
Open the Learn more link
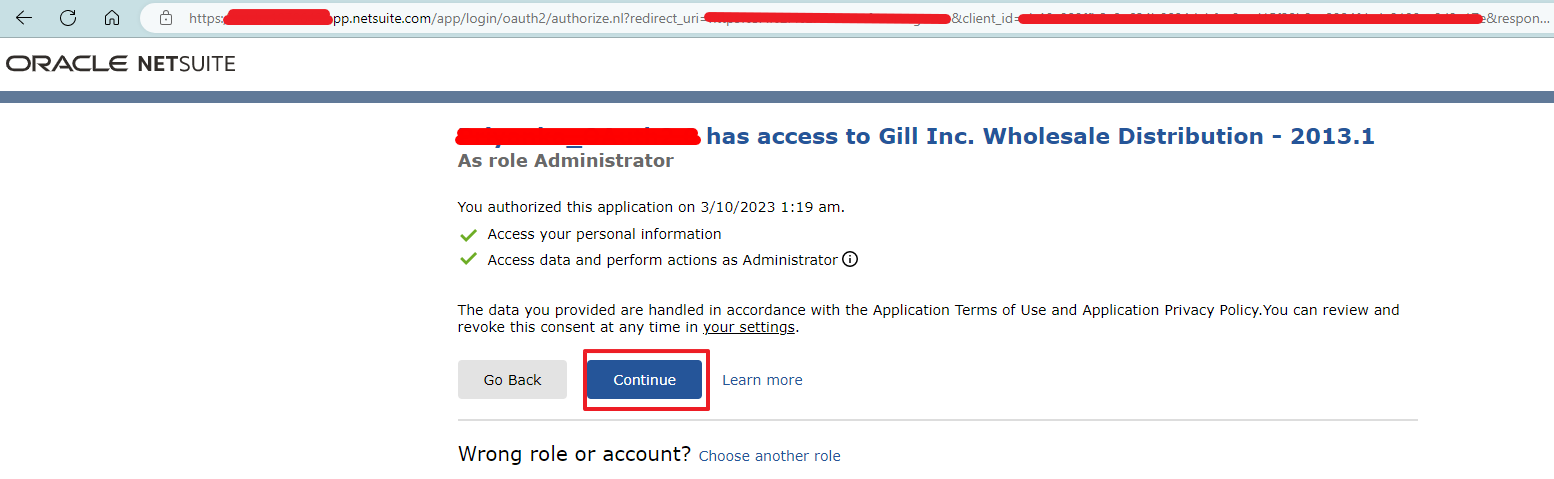[x=762, y=380]
